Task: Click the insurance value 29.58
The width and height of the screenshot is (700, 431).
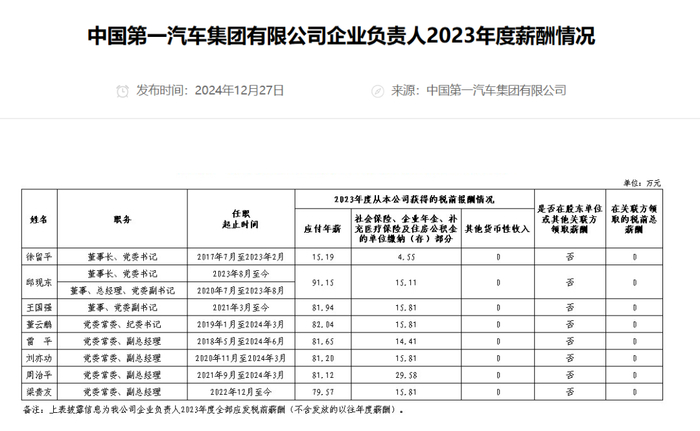Action: click(x=406, y=376)
